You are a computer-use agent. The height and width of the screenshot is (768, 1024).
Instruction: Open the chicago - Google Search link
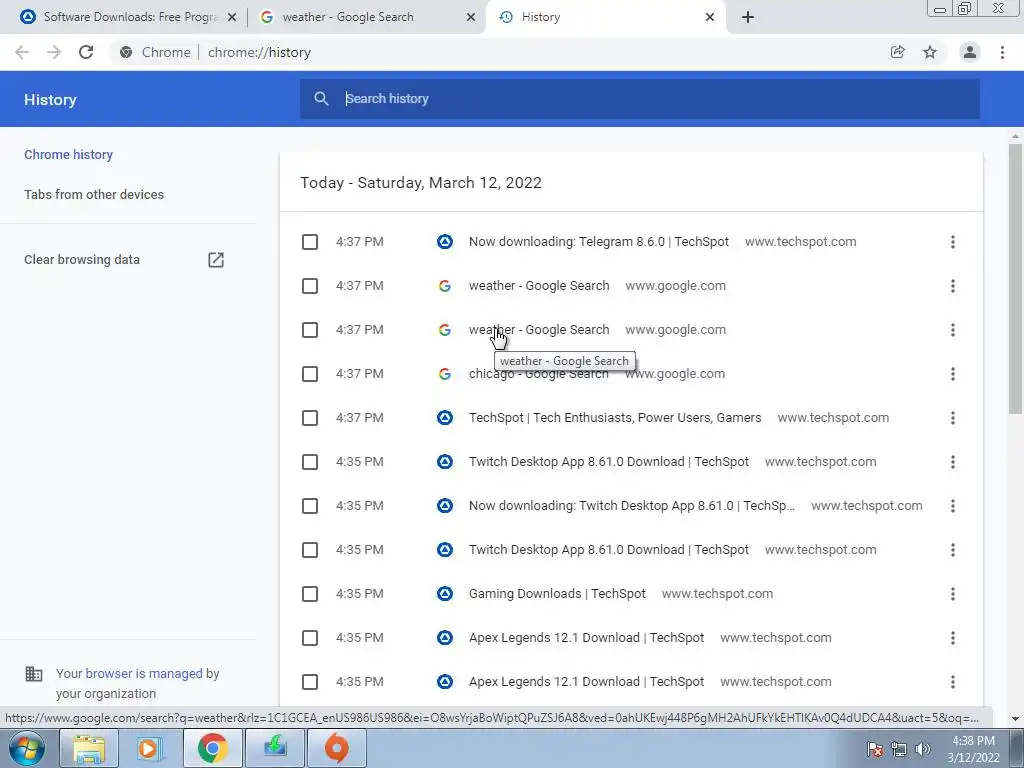(538, 374)
